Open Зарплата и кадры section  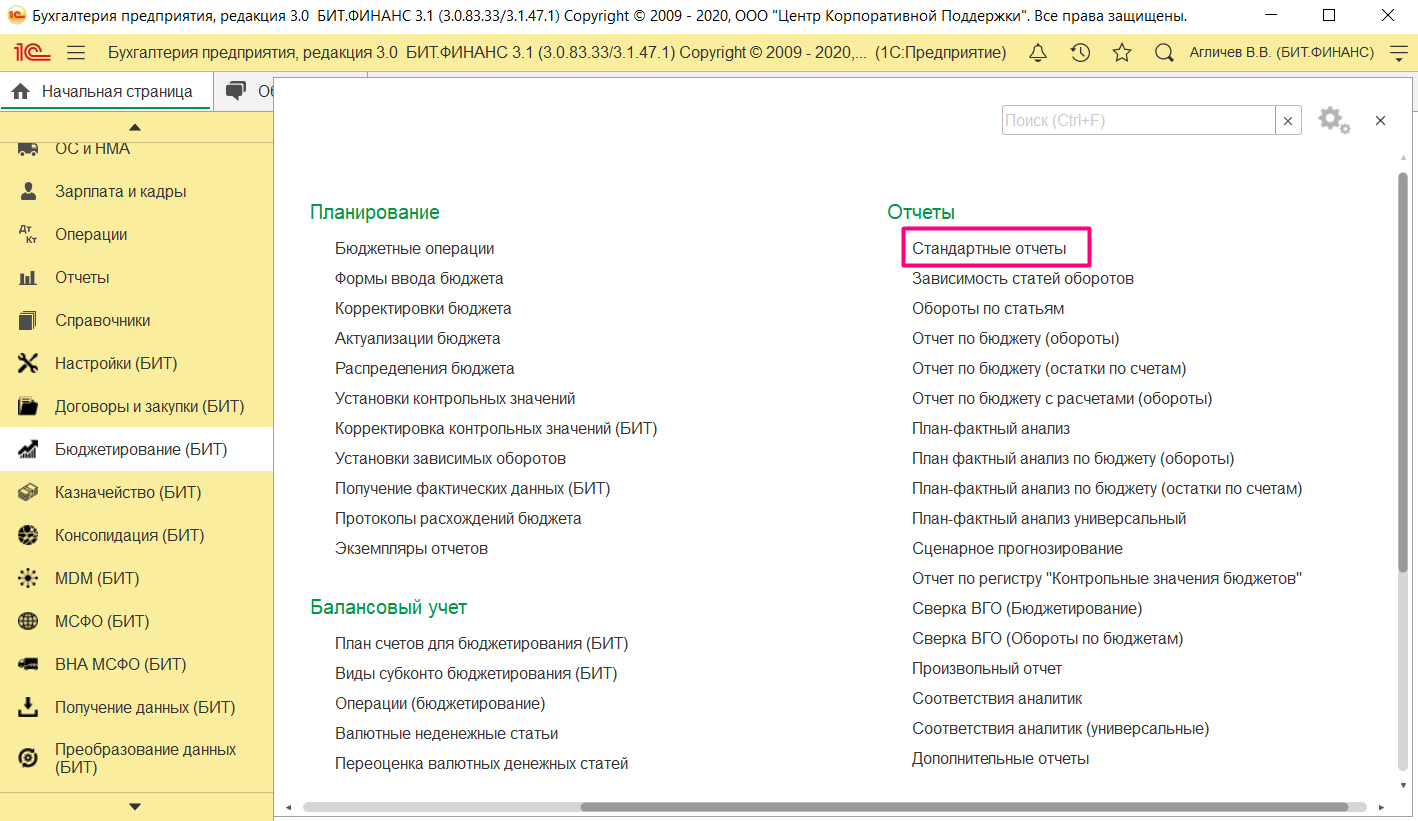point(136,191)
